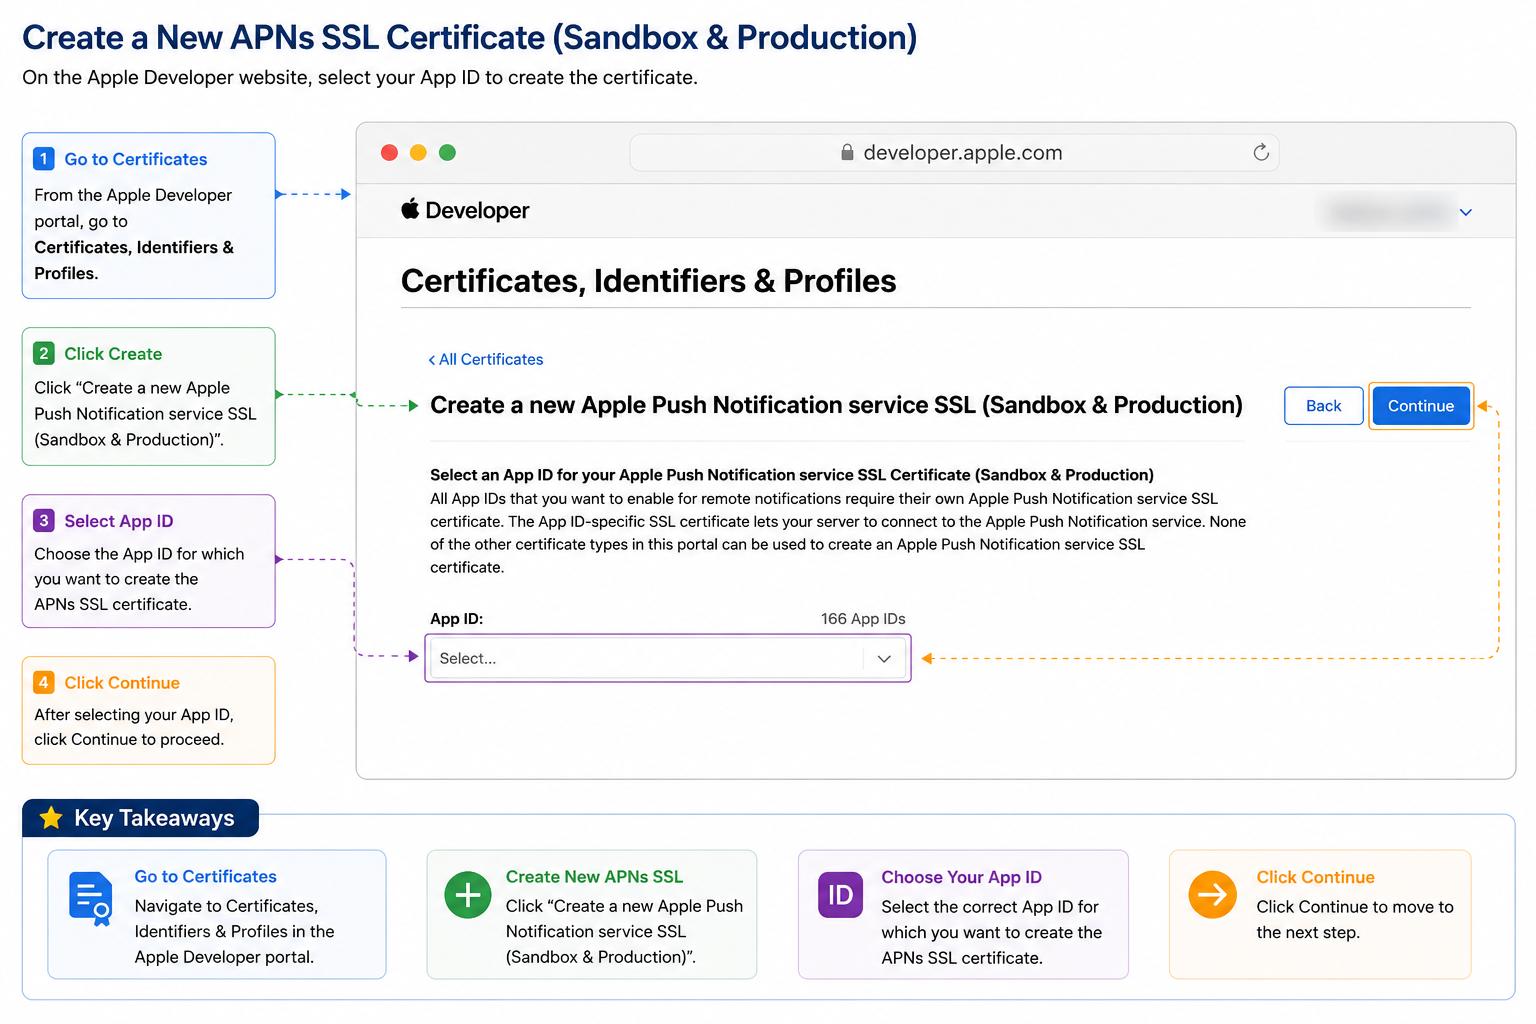The image size is (1536, 1024).
Task: Click the purple ID icon
Action: tap(840, 895)
